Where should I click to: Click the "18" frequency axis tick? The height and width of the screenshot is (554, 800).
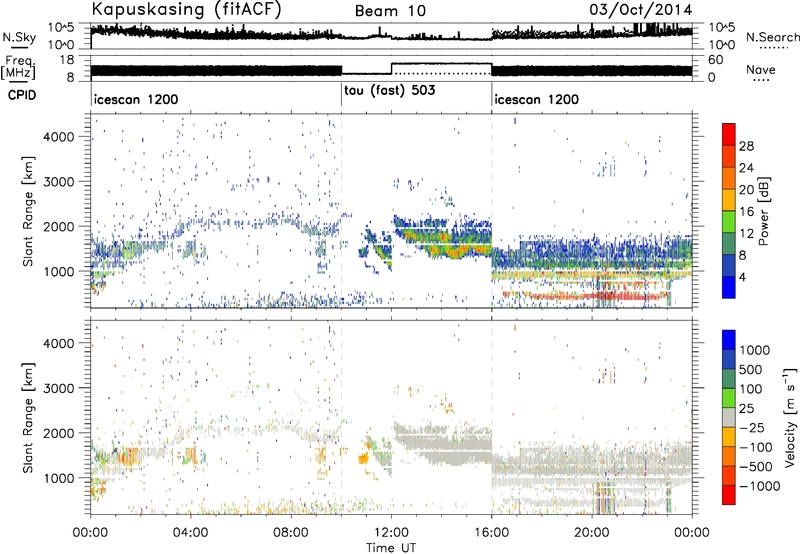pyautogui.click(x=67, y=60)
